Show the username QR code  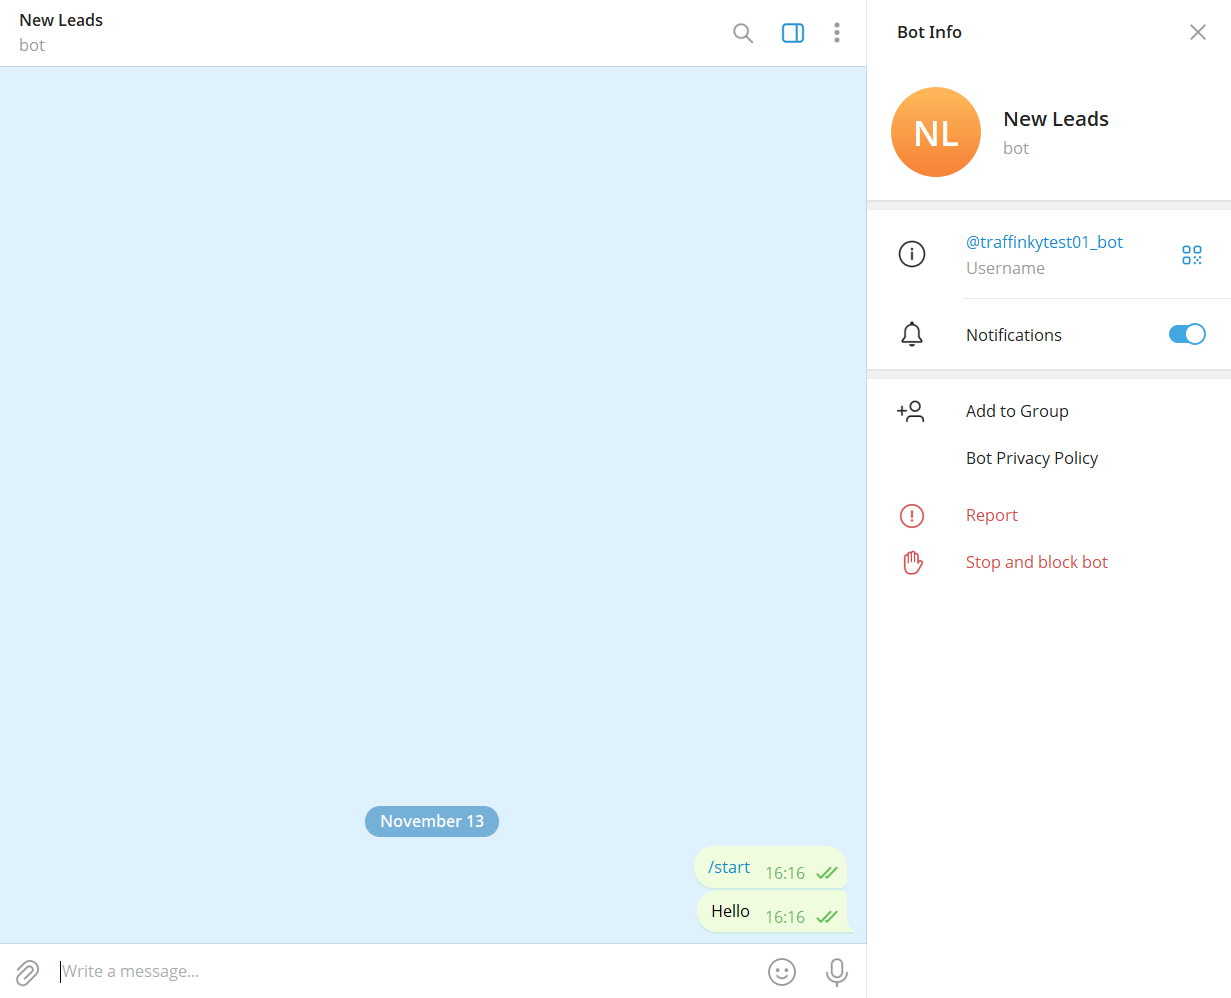1191,255
